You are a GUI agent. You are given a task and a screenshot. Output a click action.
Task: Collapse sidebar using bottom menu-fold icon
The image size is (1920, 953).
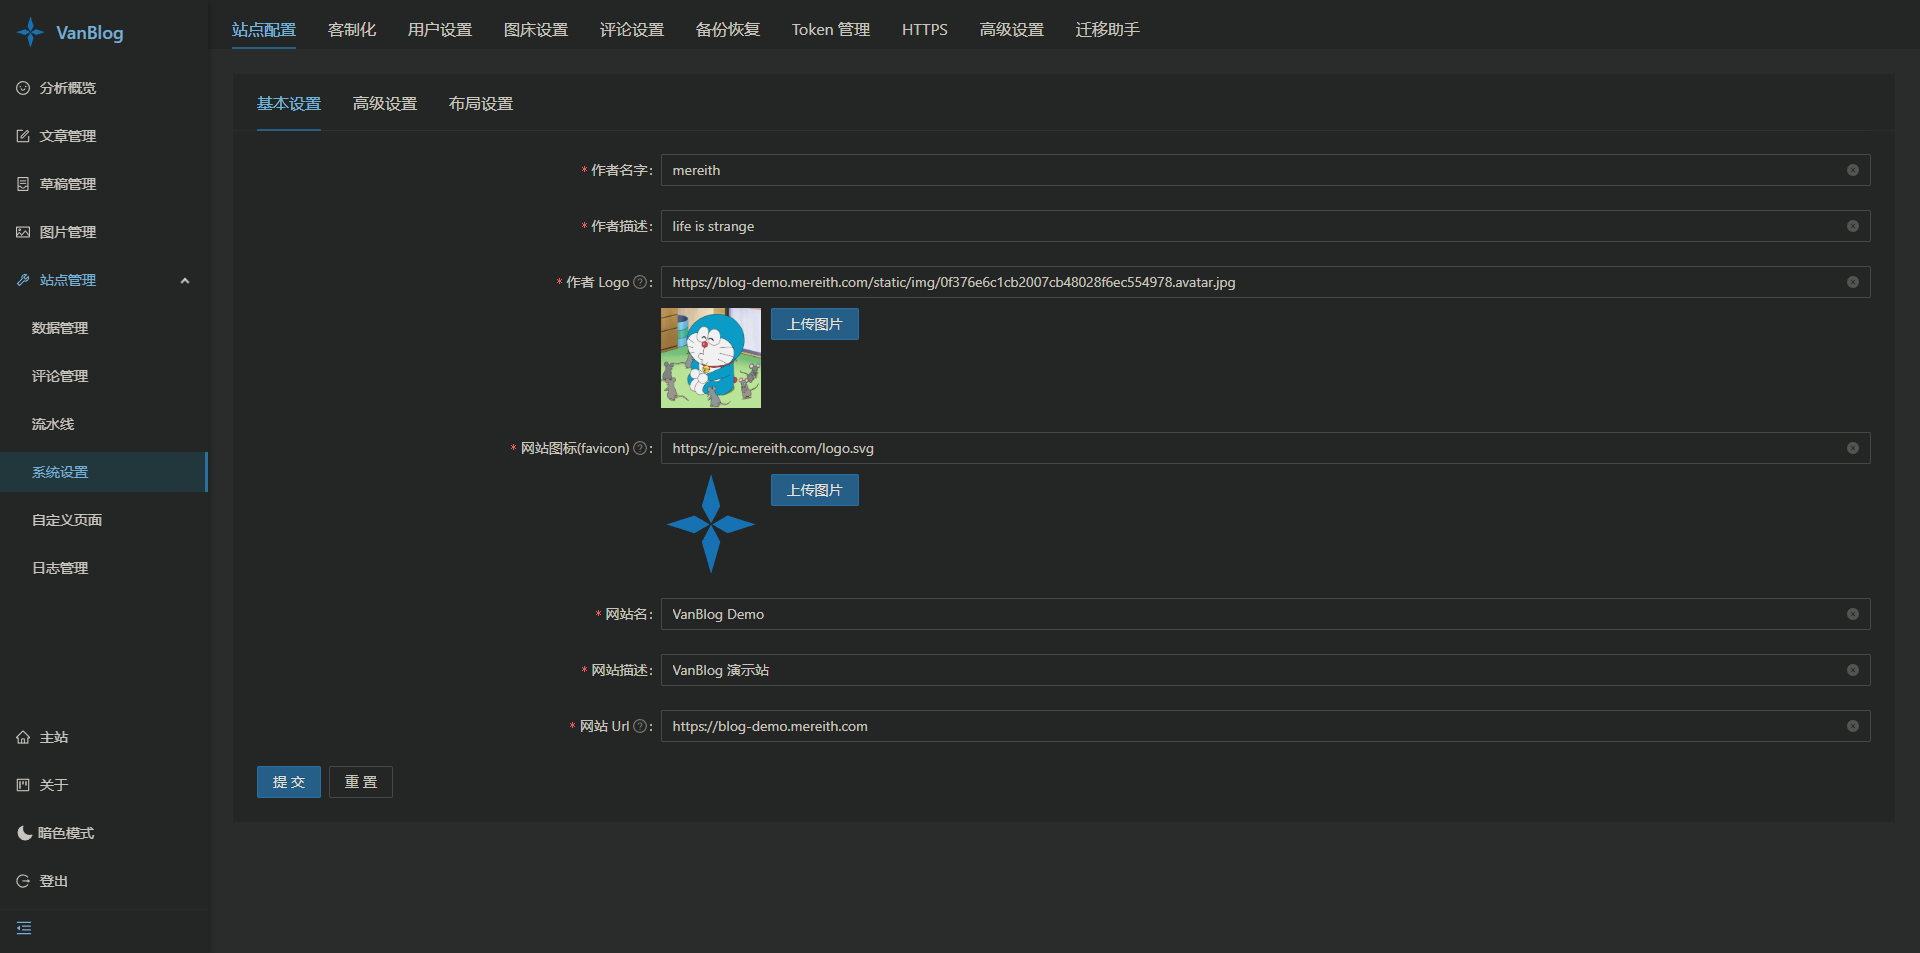click(24, 928)
